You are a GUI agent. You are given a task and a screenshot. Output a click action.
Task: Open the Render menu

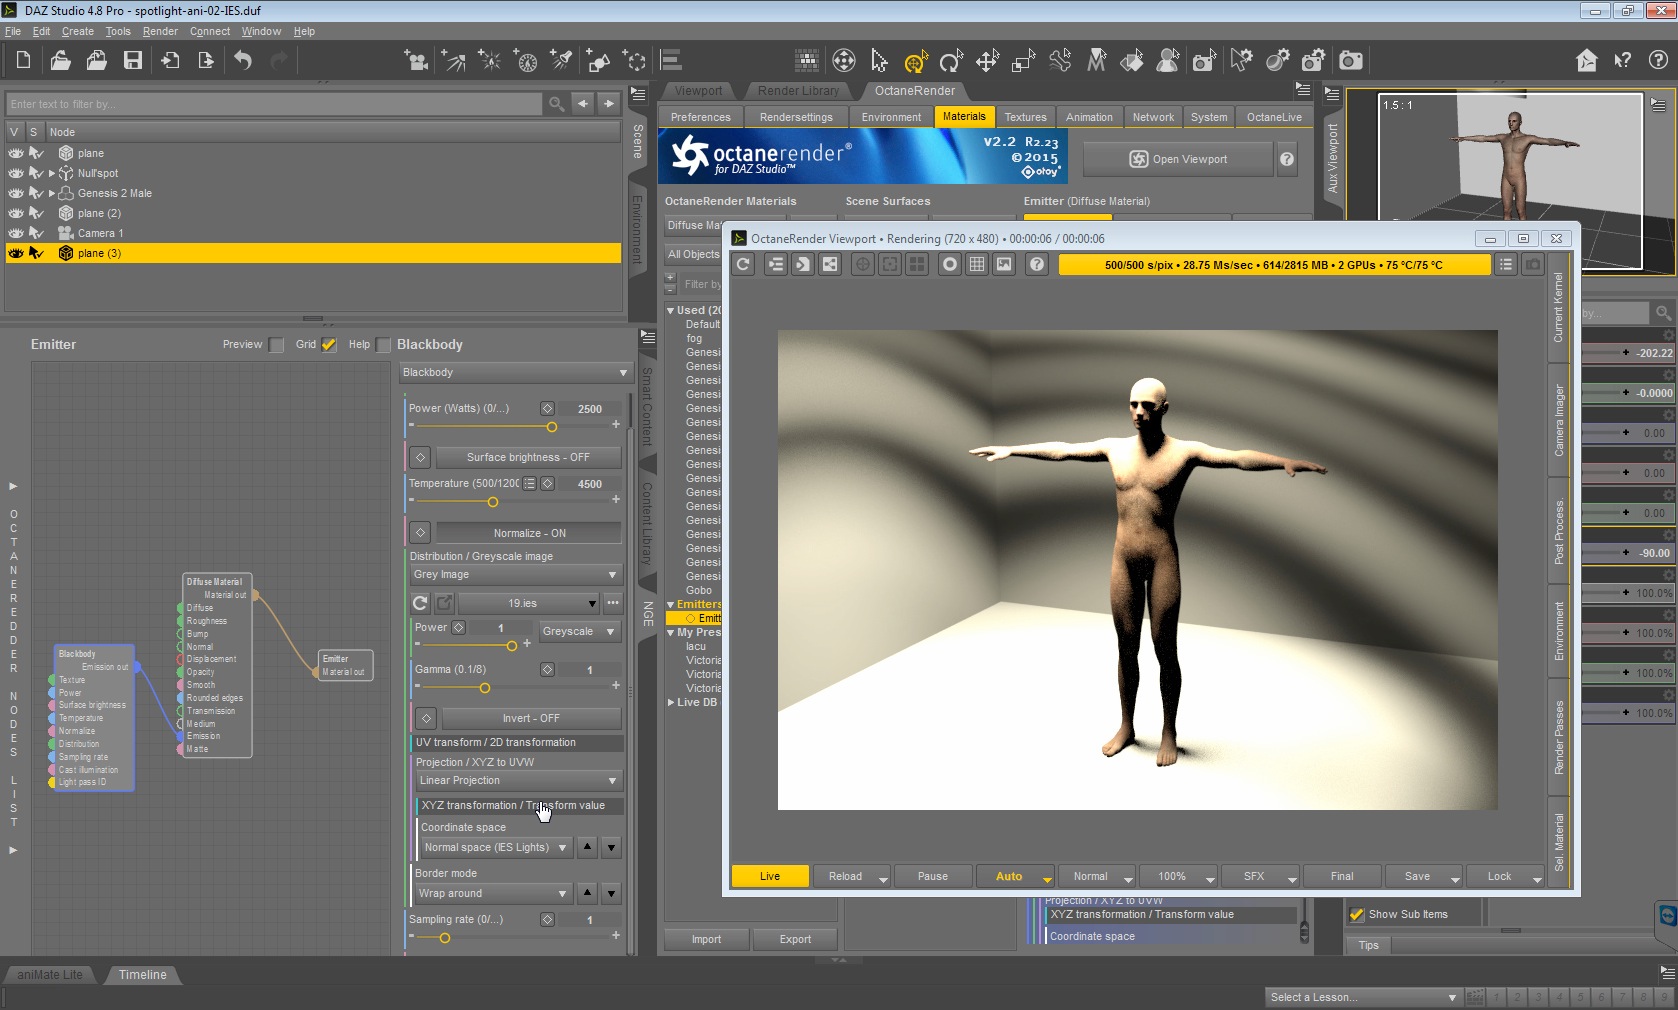[160, 31]
